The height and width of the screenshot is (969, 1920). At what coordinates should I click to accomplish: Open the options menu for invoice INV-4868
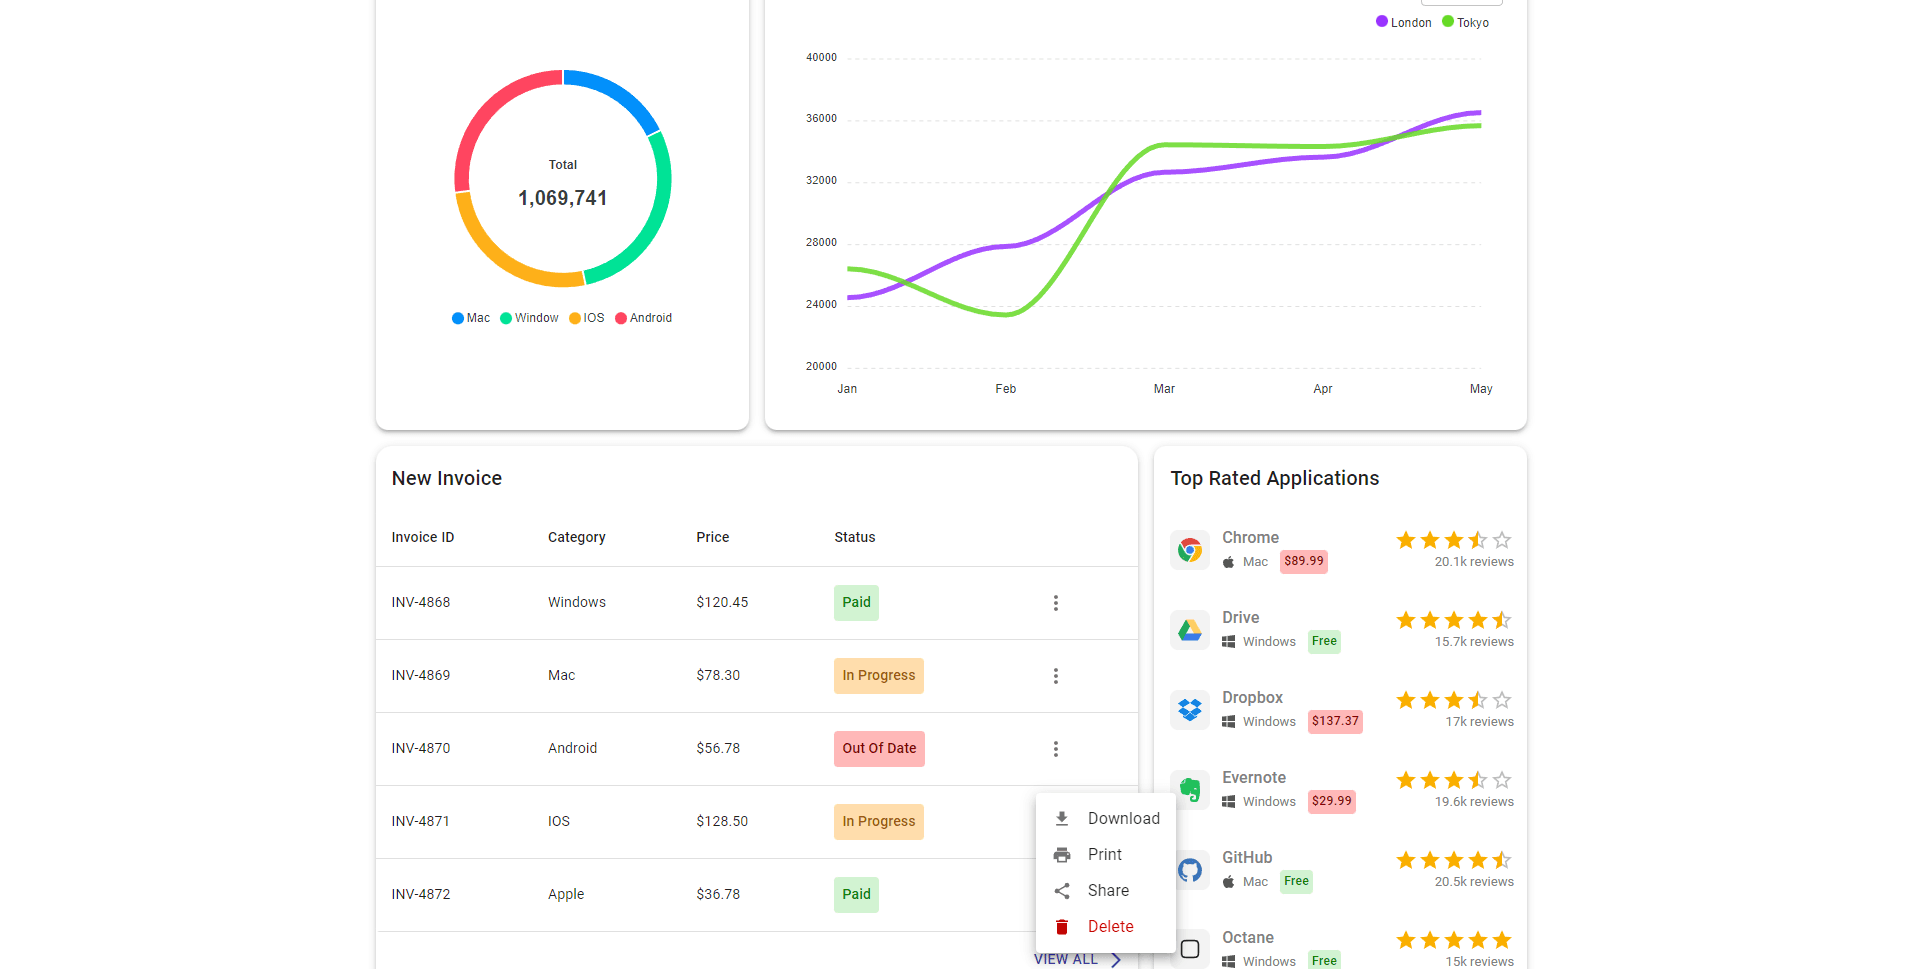coord(1055,603)
